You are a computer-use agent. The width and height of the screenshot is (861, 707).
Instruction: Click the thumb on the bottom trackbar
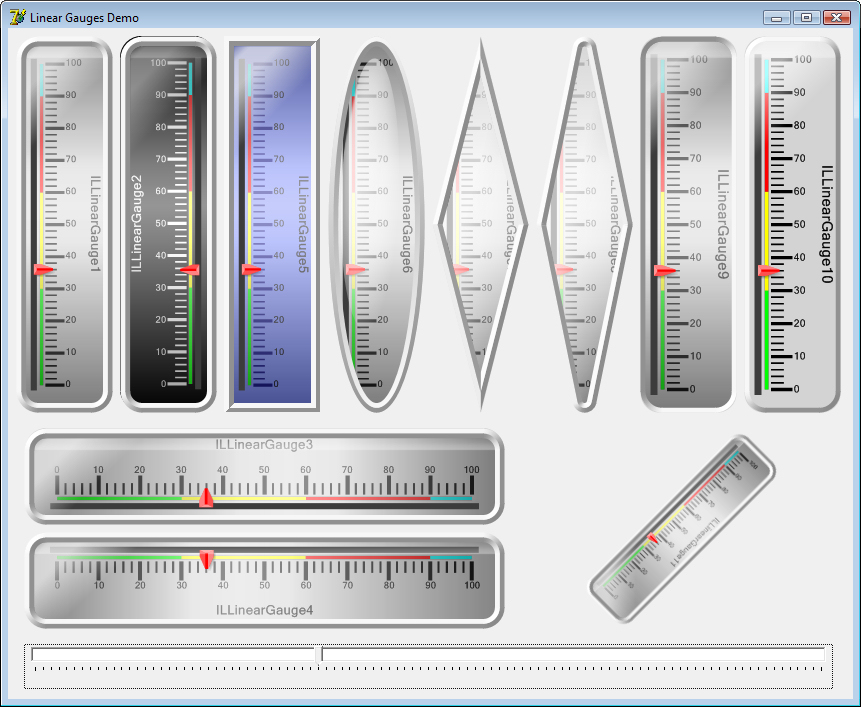[x=318, y=655]
